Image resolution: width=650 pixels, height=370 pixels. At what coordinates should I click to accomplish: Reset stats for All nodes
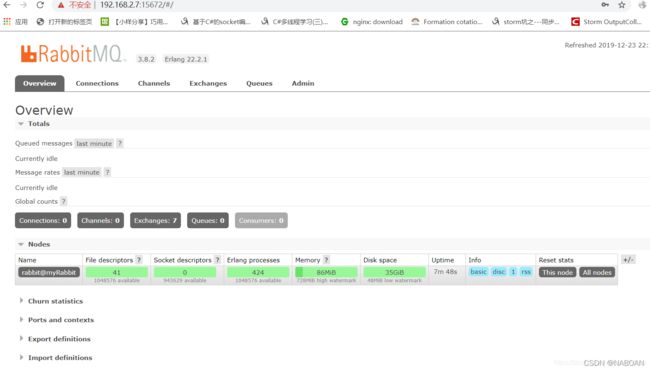point(597,272)
